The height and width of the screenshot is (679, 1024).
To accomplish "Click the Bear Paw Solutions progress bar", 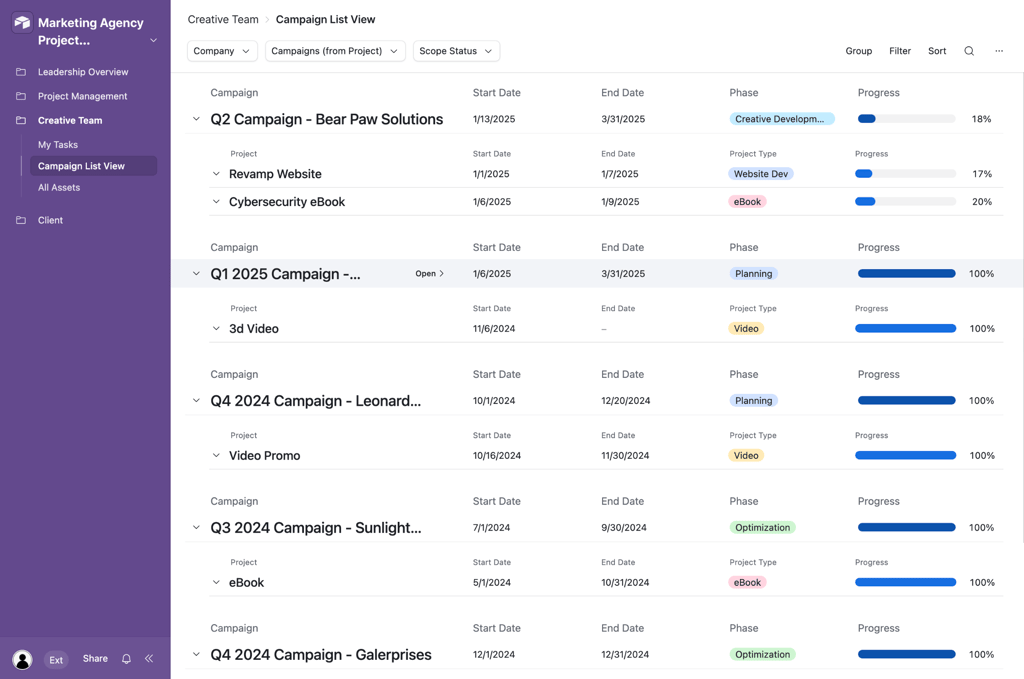I will pos(905,118).
